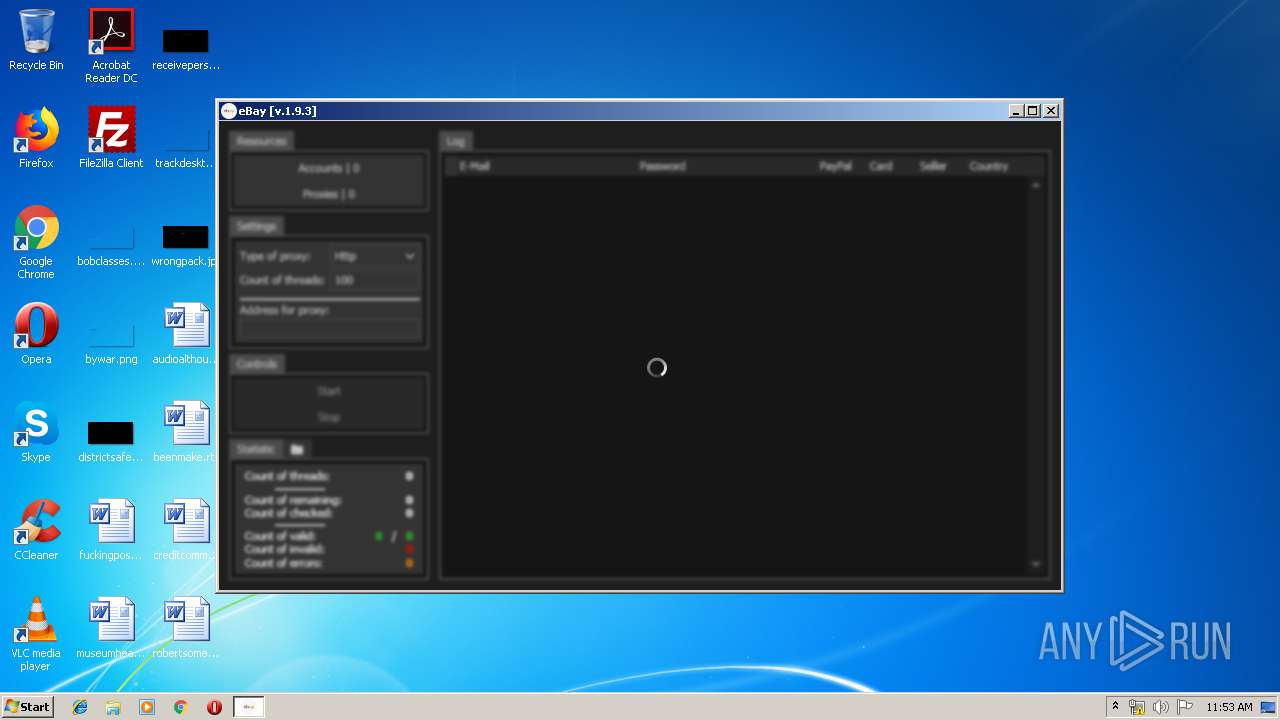Open the volume control in the system tray

pyautogui.click(x=1161, y=707)
